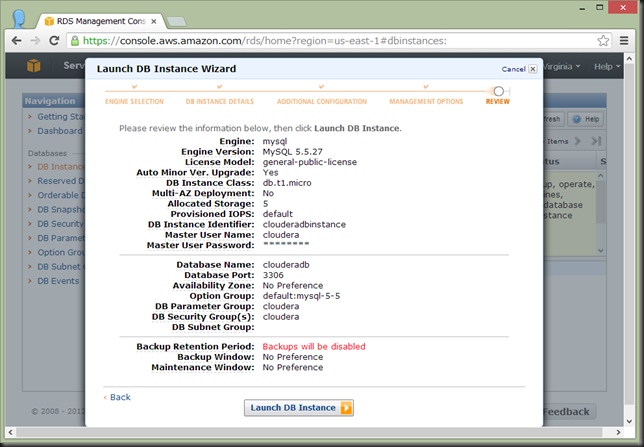Image resolution: width=644 pixels, height=447 pixels.
Task: Click the Review step circle marker
Action: (499, 91)
